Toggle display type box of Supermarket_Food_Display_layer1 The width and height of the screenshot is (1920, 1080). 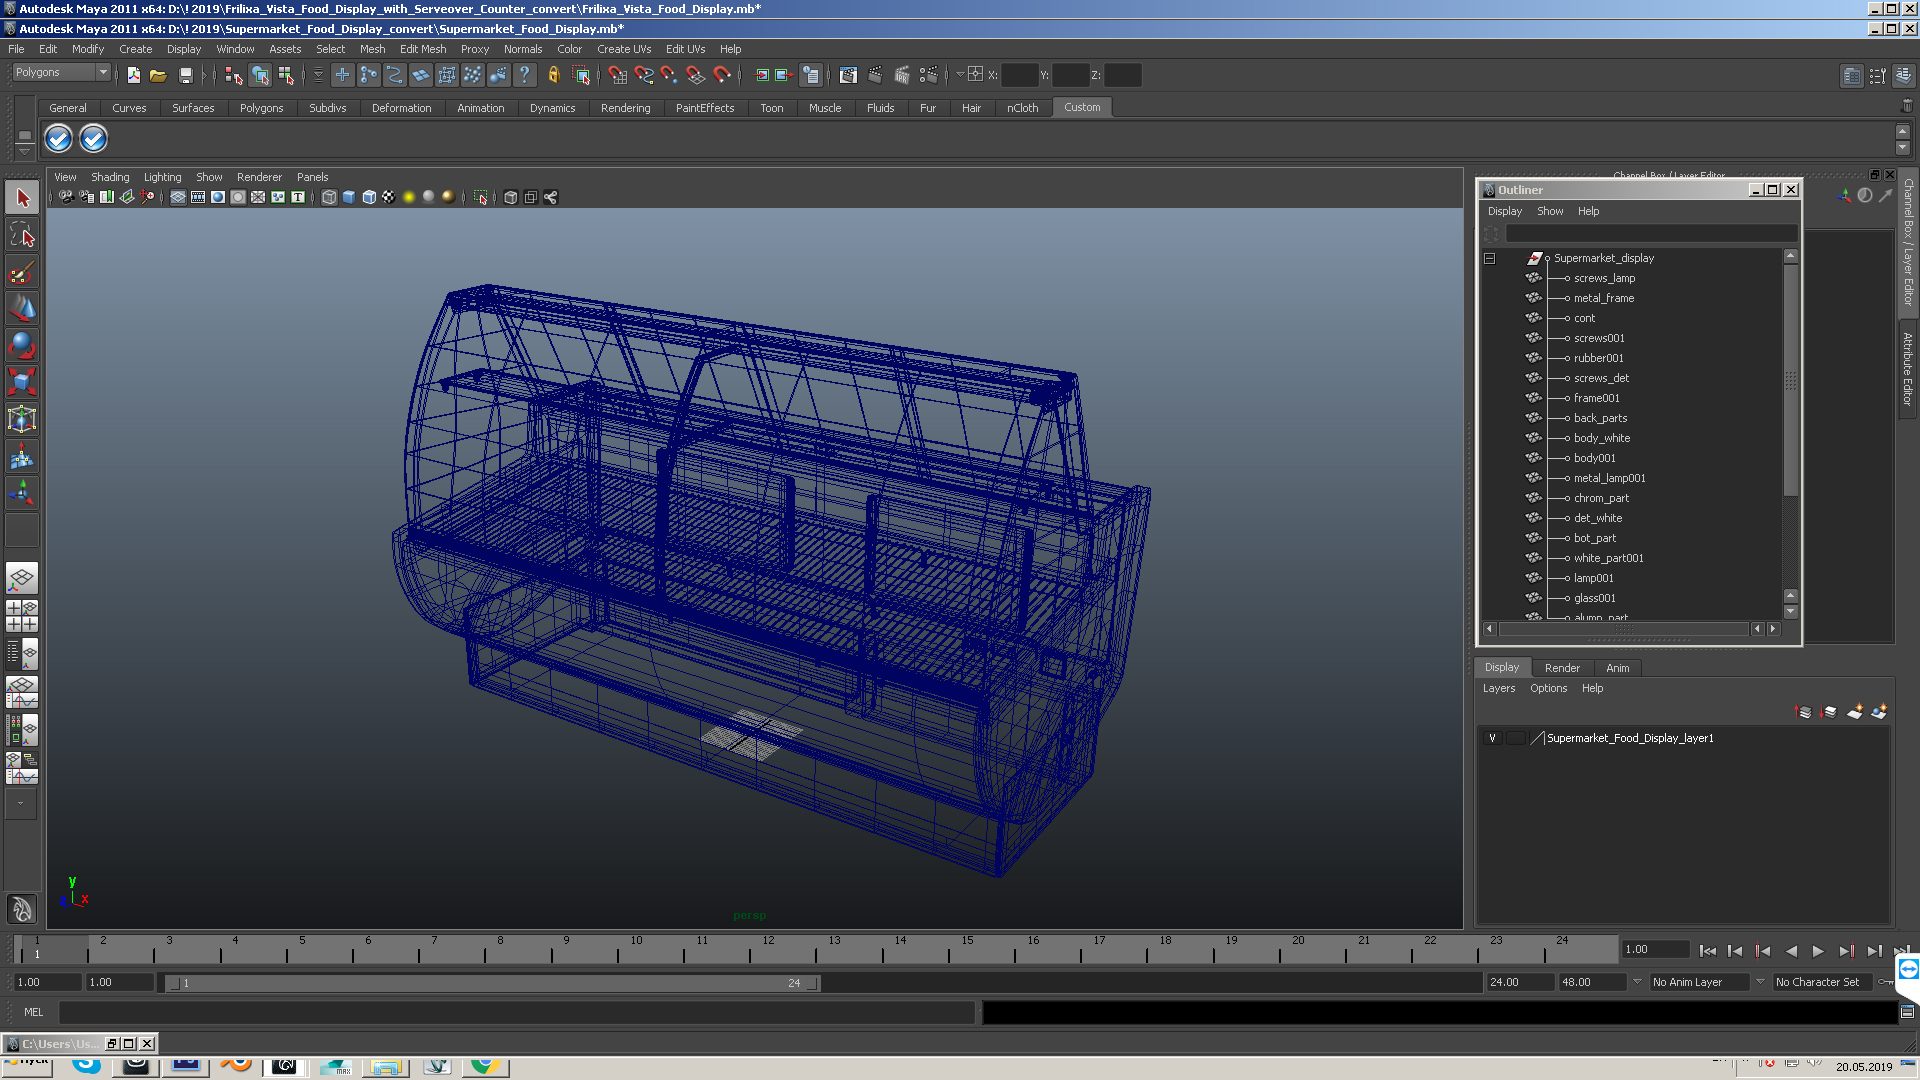[1515, 738]
